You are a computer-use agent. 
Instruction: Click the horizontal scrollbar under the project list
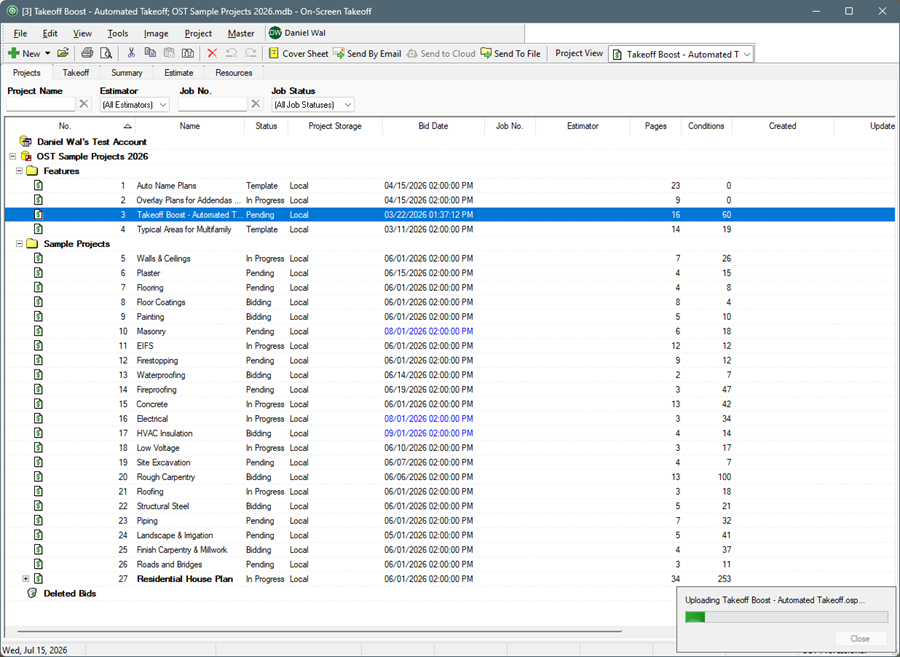click(x=320, y=631)
